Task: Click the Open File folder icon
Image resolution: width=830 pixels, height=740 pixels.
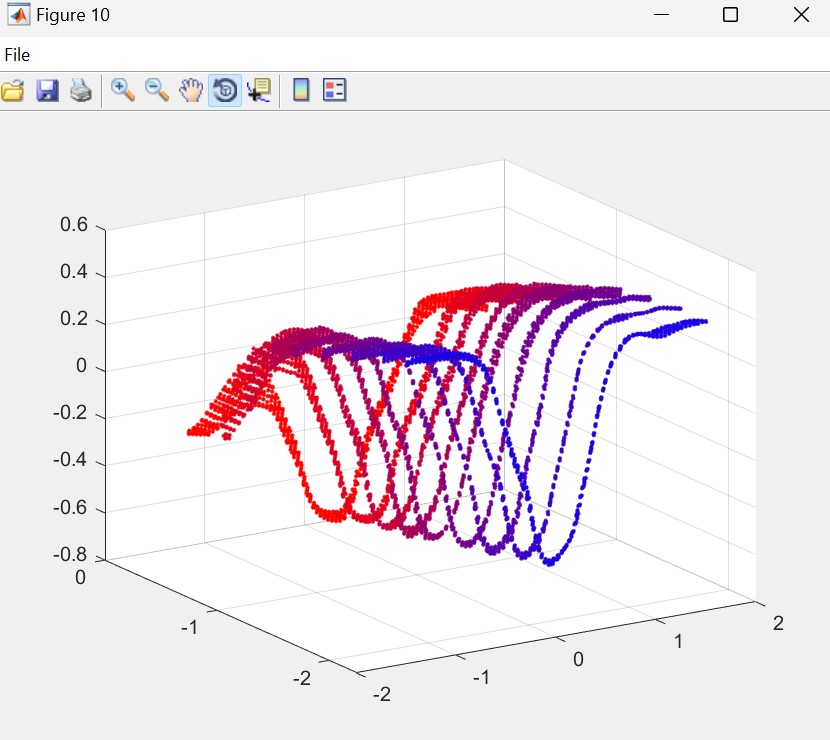Action: tap(13, 91)
